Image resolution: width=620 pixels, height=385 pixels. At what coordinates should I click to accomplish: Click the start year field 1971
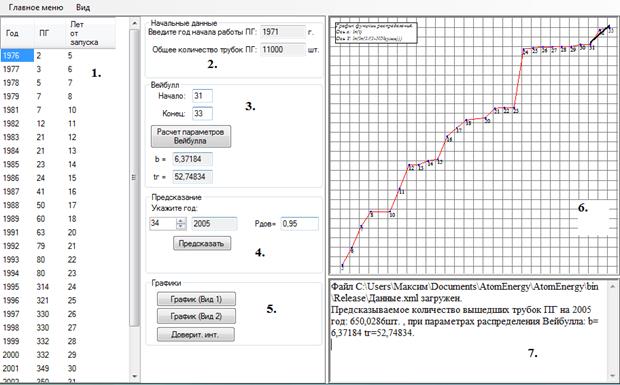[x=283, y=32]
